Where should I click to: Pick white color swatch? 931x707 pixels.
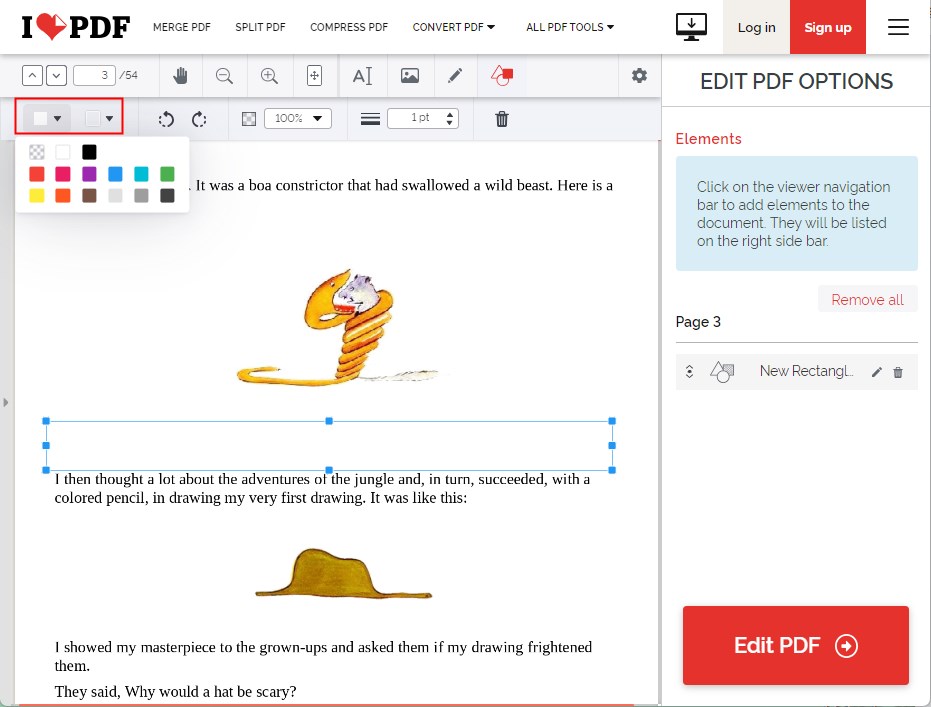pos(63,153)
